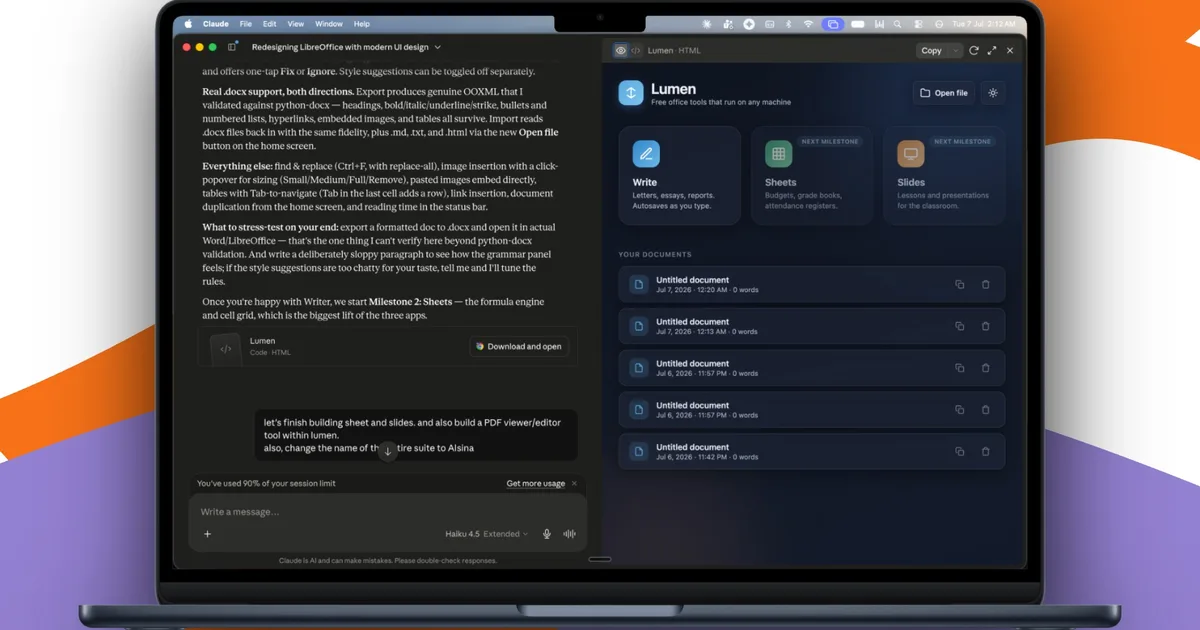
Task: Delete the 12:20 AM document
Action: (986, 284)
